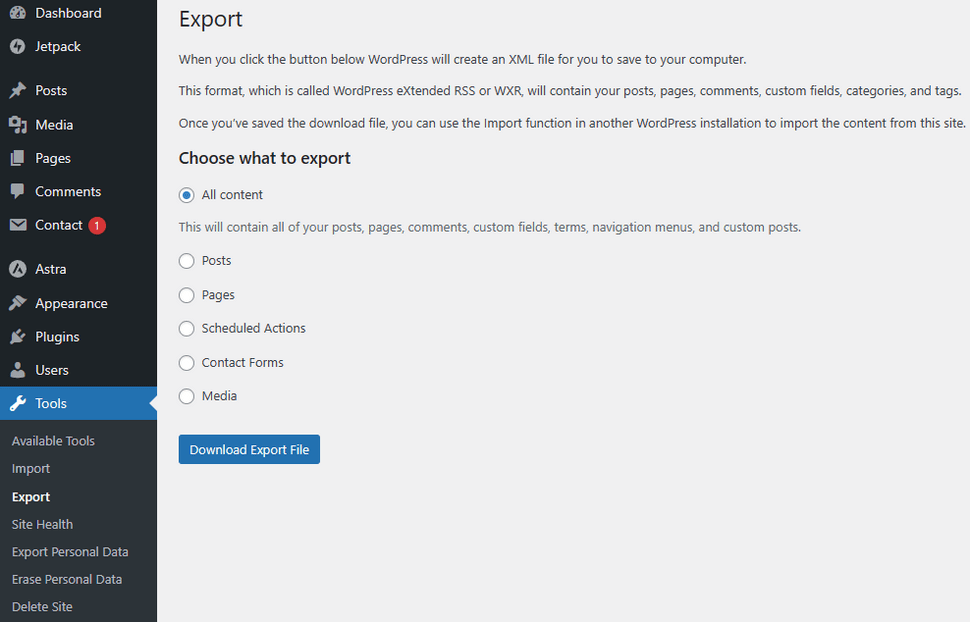This screenshot has width=970, height=622.
Task: Open Media library camera-music icon
Action: [18, 125]
